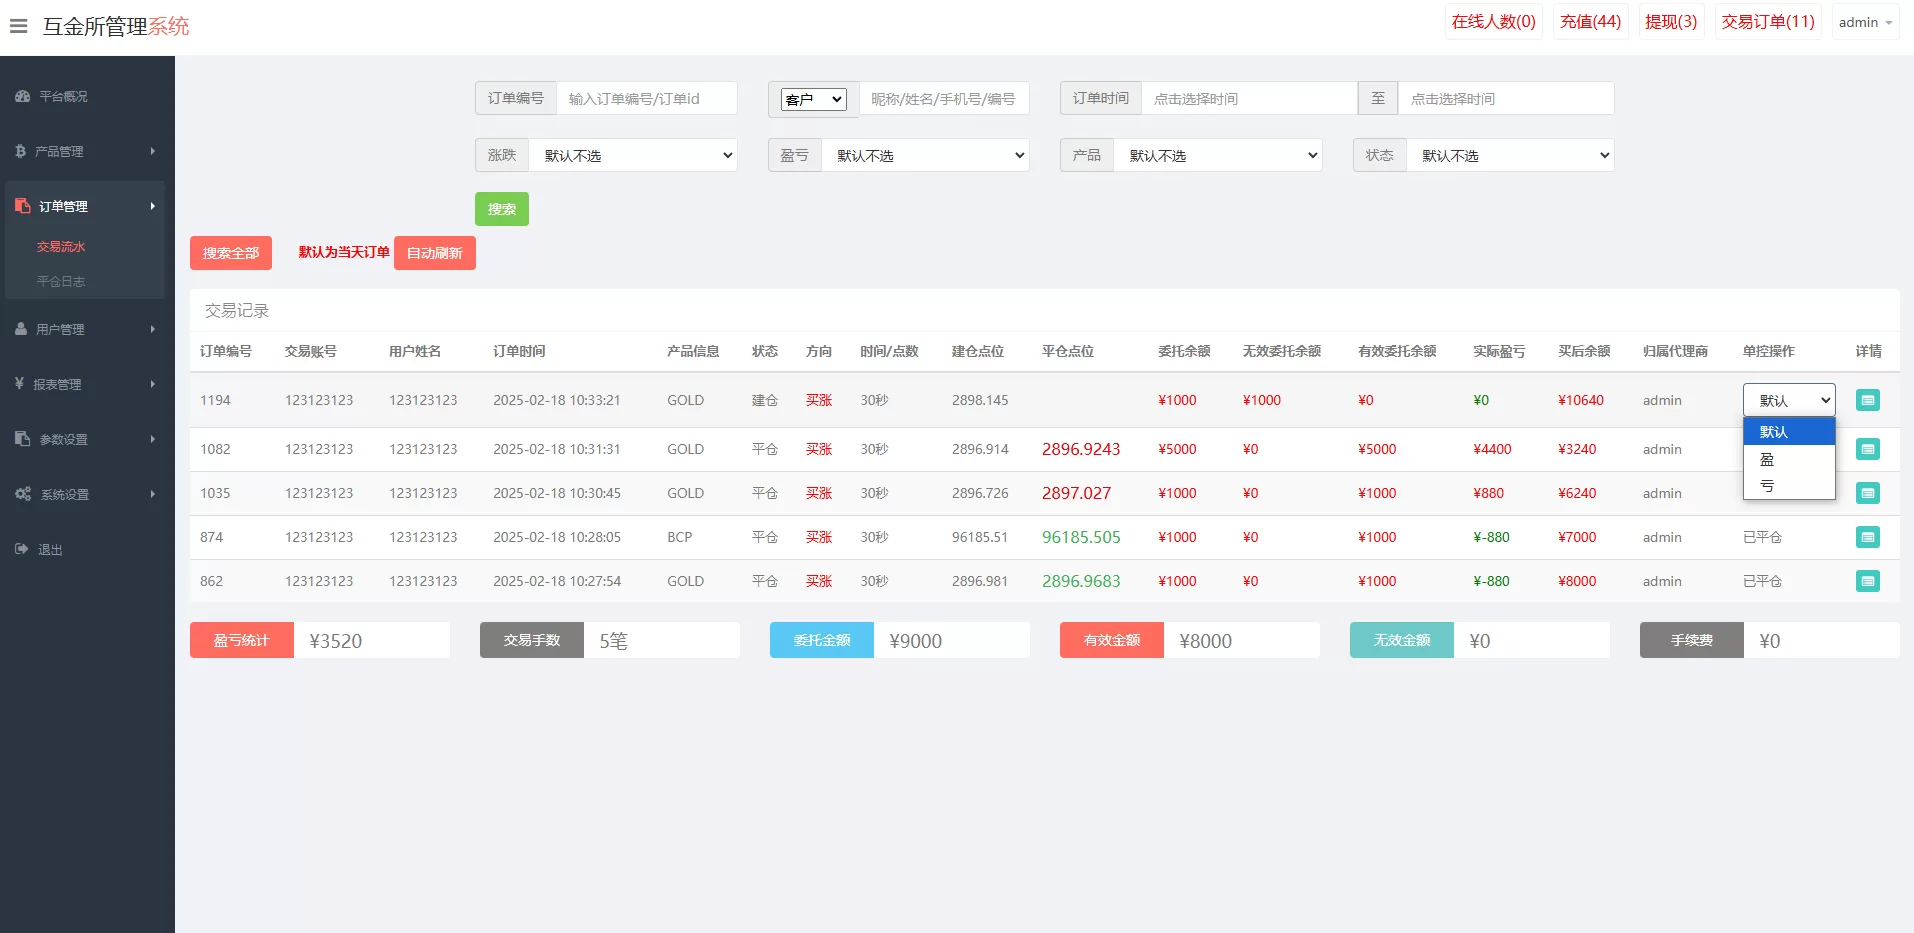This screenshot has height=933, width=1914.
Task: Open the 状态 filter dropdown
Action: pyautogui.click(x=1509, y=156)
